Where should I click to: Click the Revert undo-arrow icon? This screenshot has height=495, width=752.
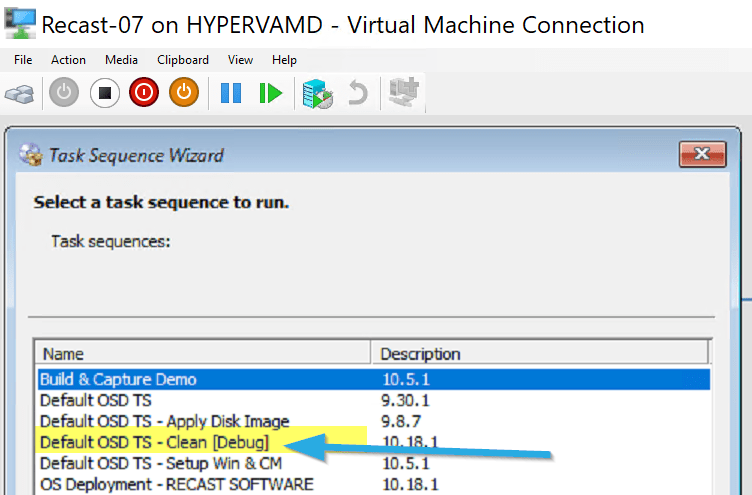coord(357,94)
